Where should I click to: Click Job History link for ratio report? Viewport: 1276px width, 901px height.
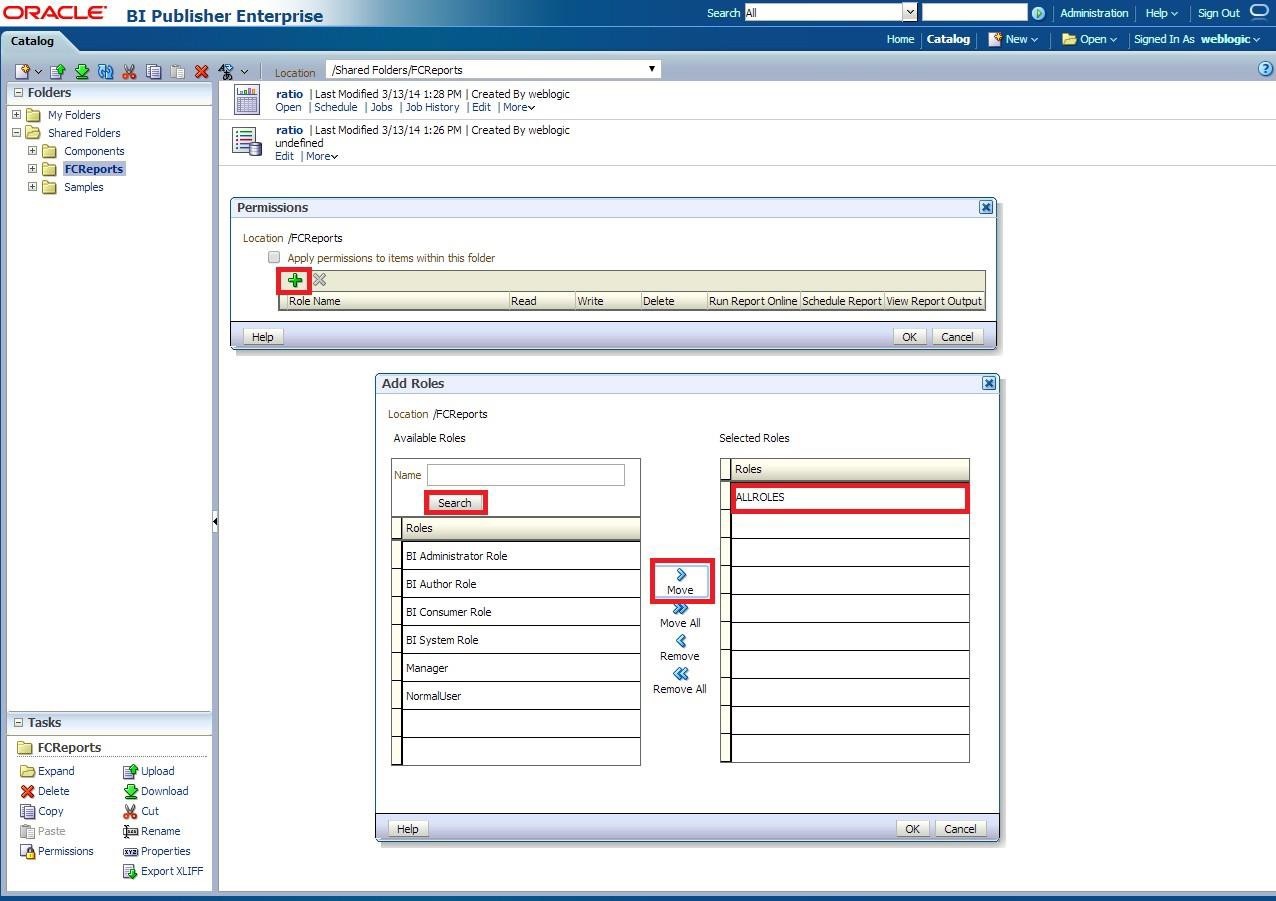pyautogui.click(x=432, y=107)
